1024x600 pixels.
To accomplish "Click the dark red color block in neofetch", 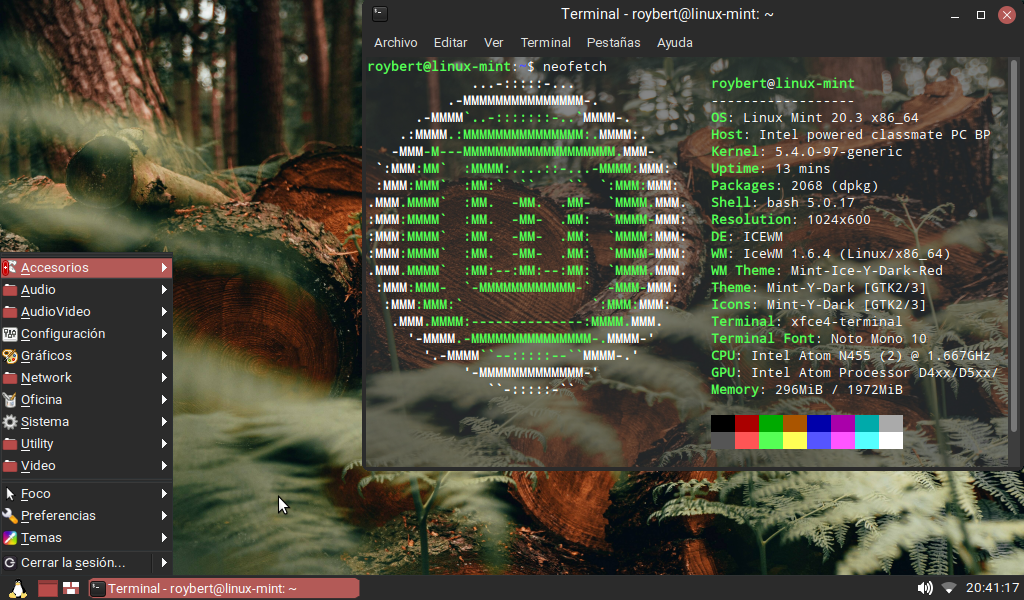I will (746, 423).
